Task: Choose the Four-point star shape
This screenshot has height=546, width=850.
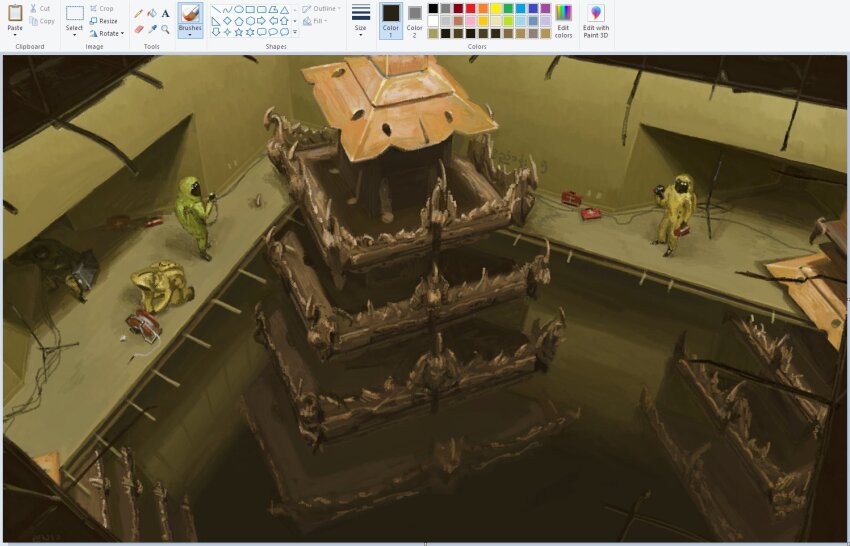Action: click(x=227, y=32)
